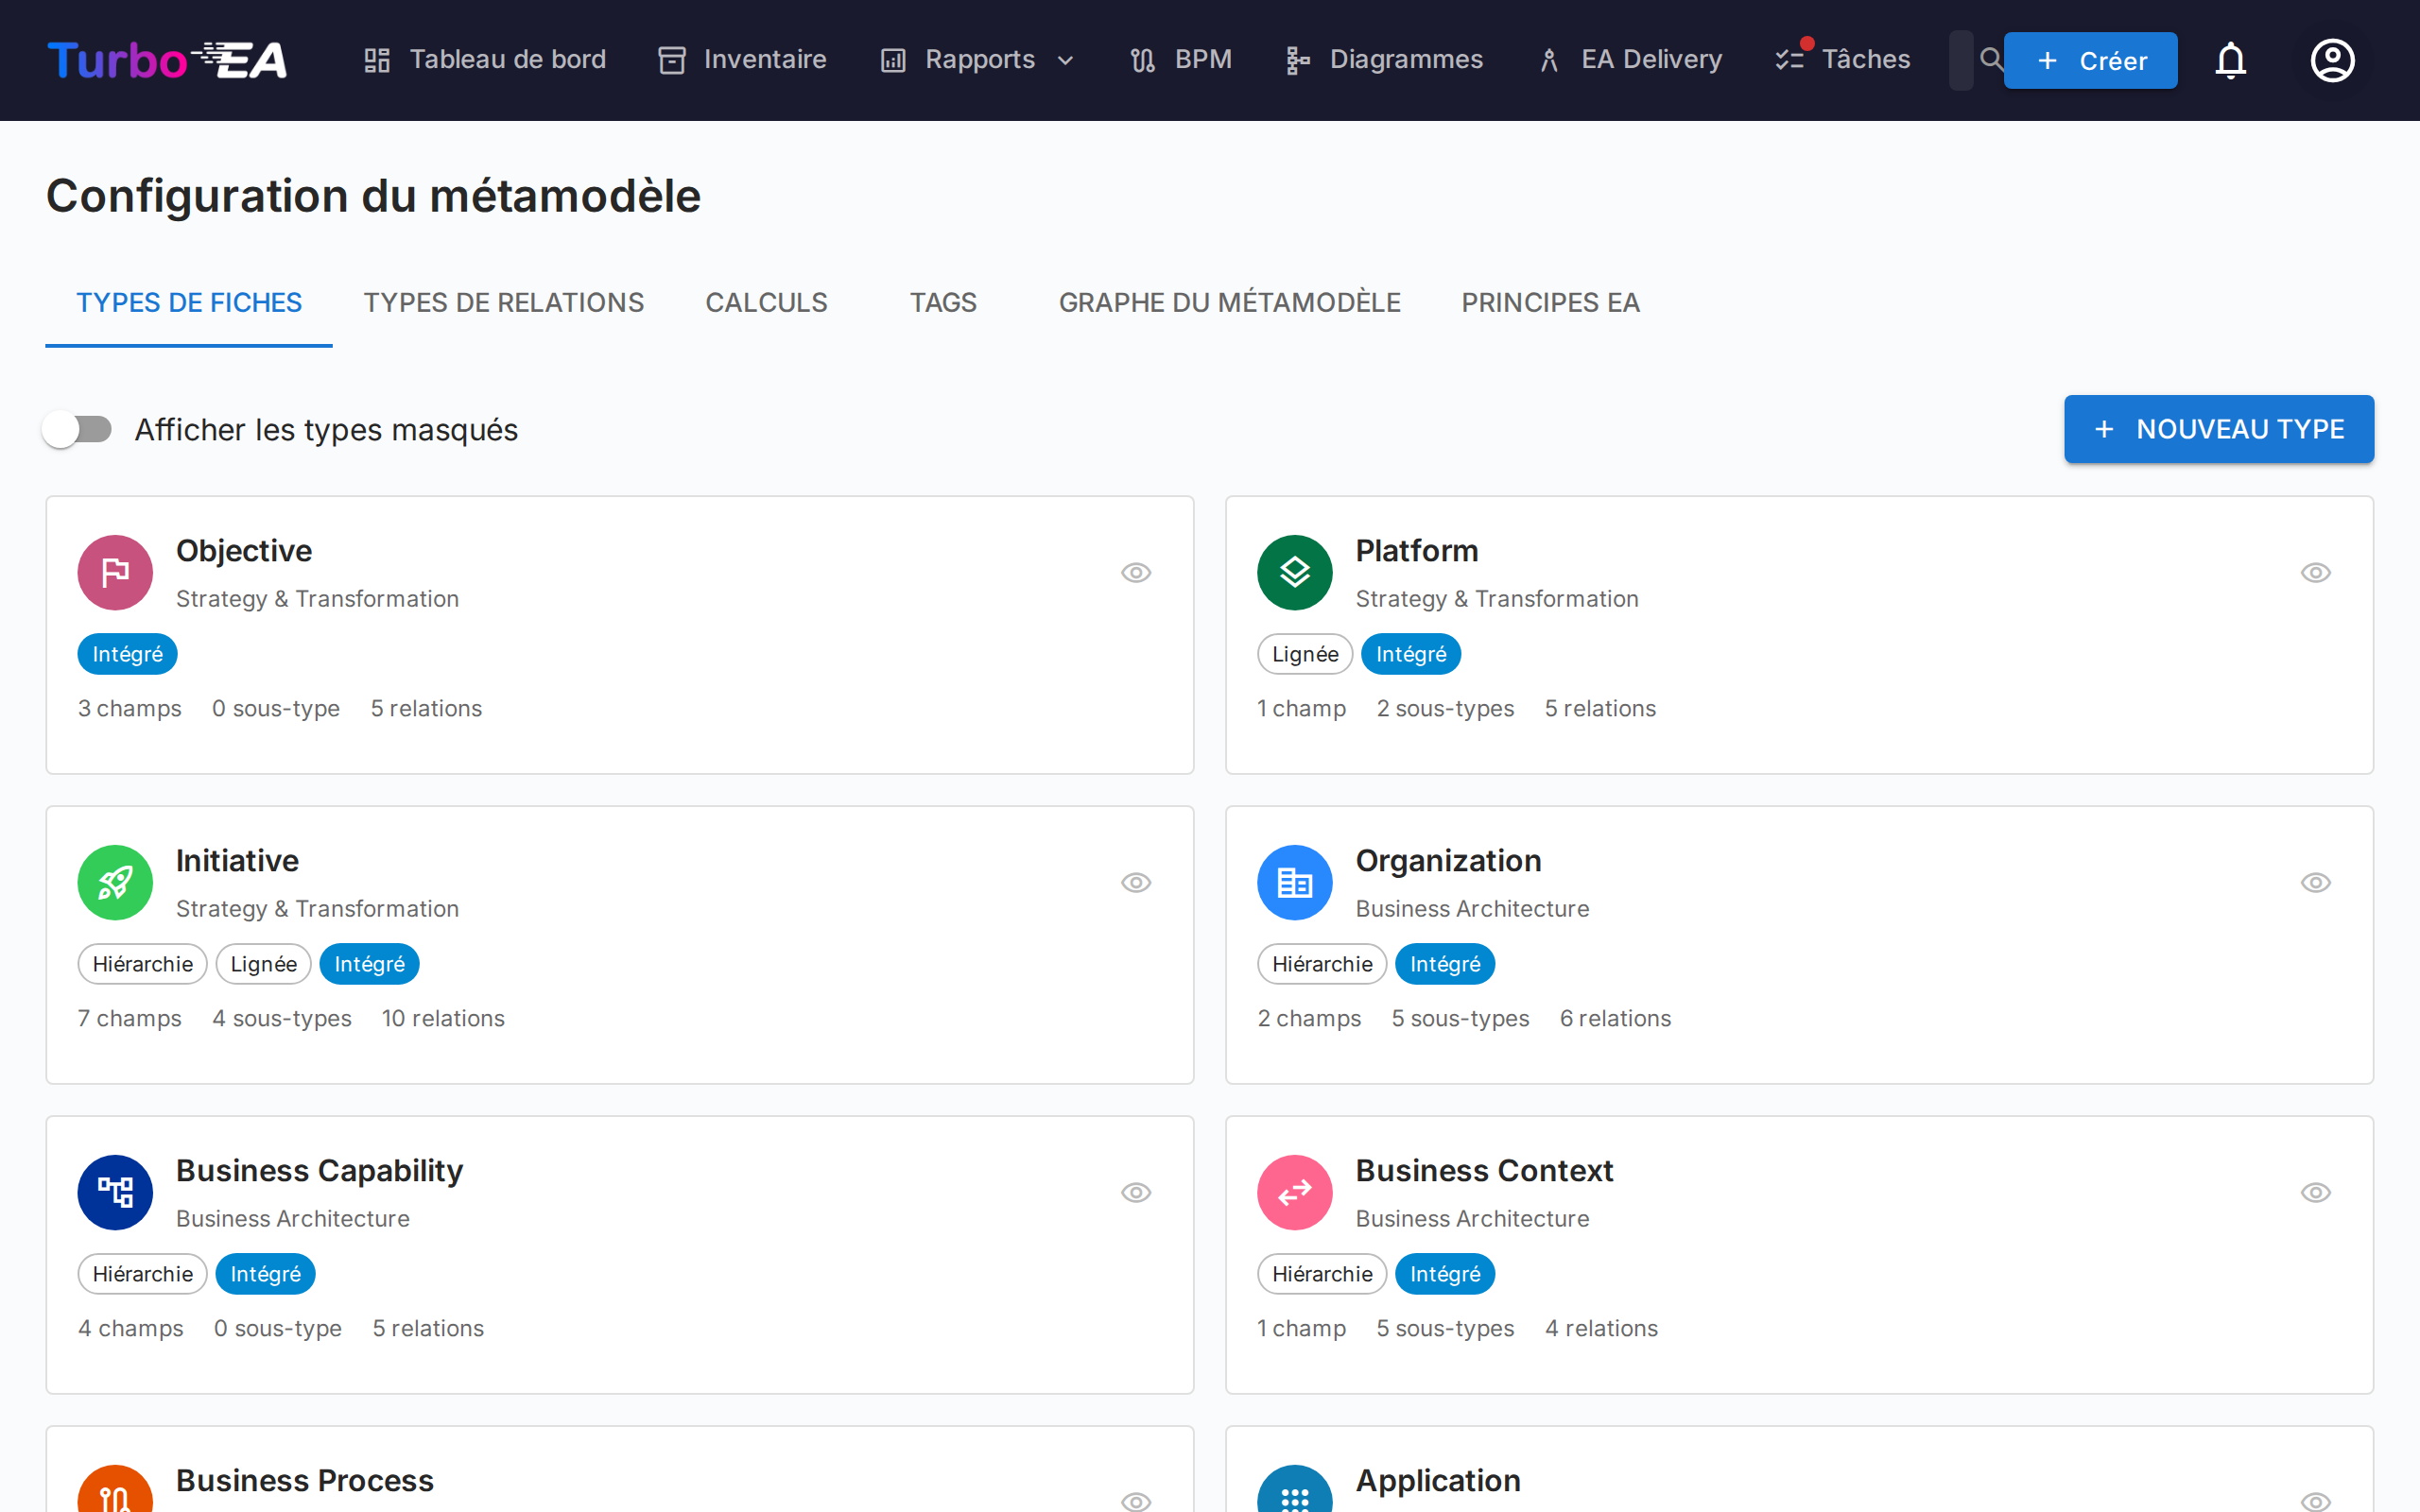The width and height of the screenshot is (2420, 1512).
Task: Click the Créer button
Action: click(x=2090, y=61)
